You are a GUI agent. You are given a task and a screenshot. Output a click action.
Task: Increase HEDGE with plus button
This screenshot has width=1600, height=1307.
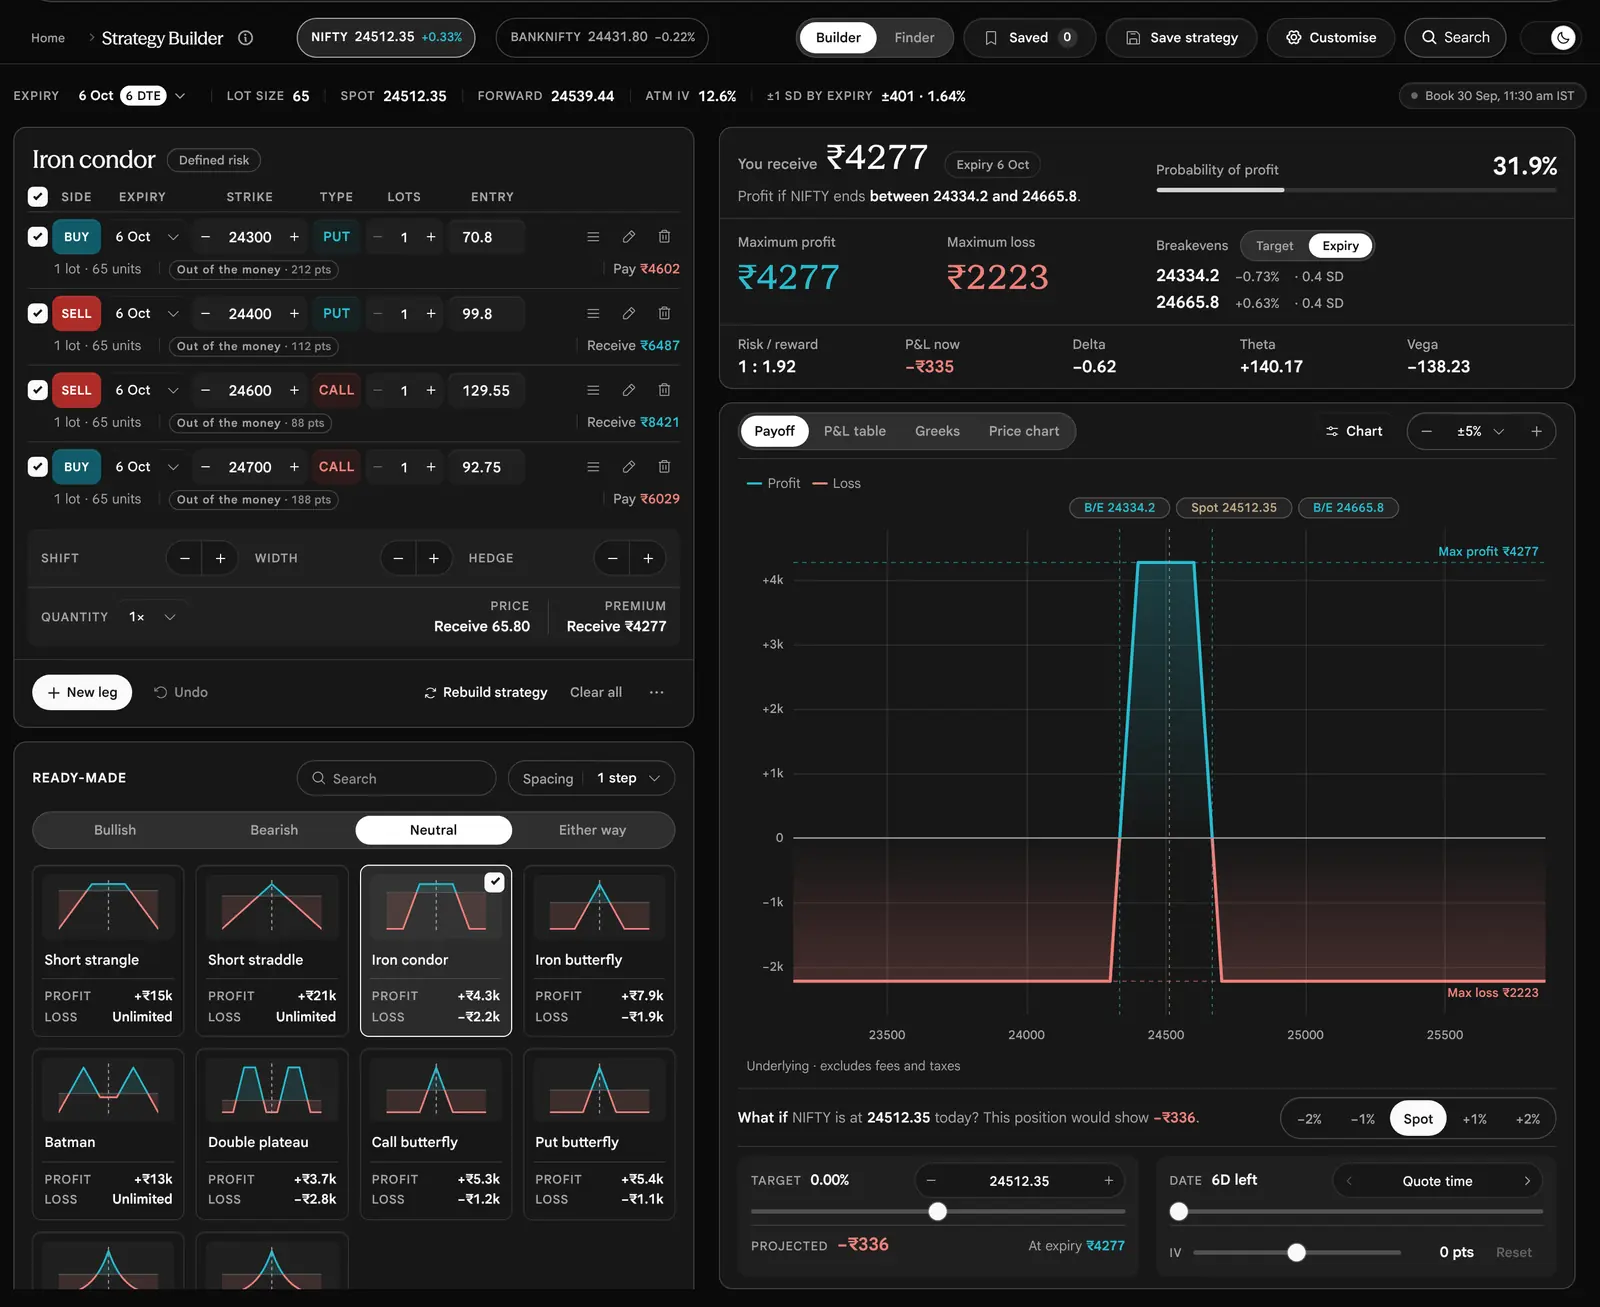click(648, 558)
